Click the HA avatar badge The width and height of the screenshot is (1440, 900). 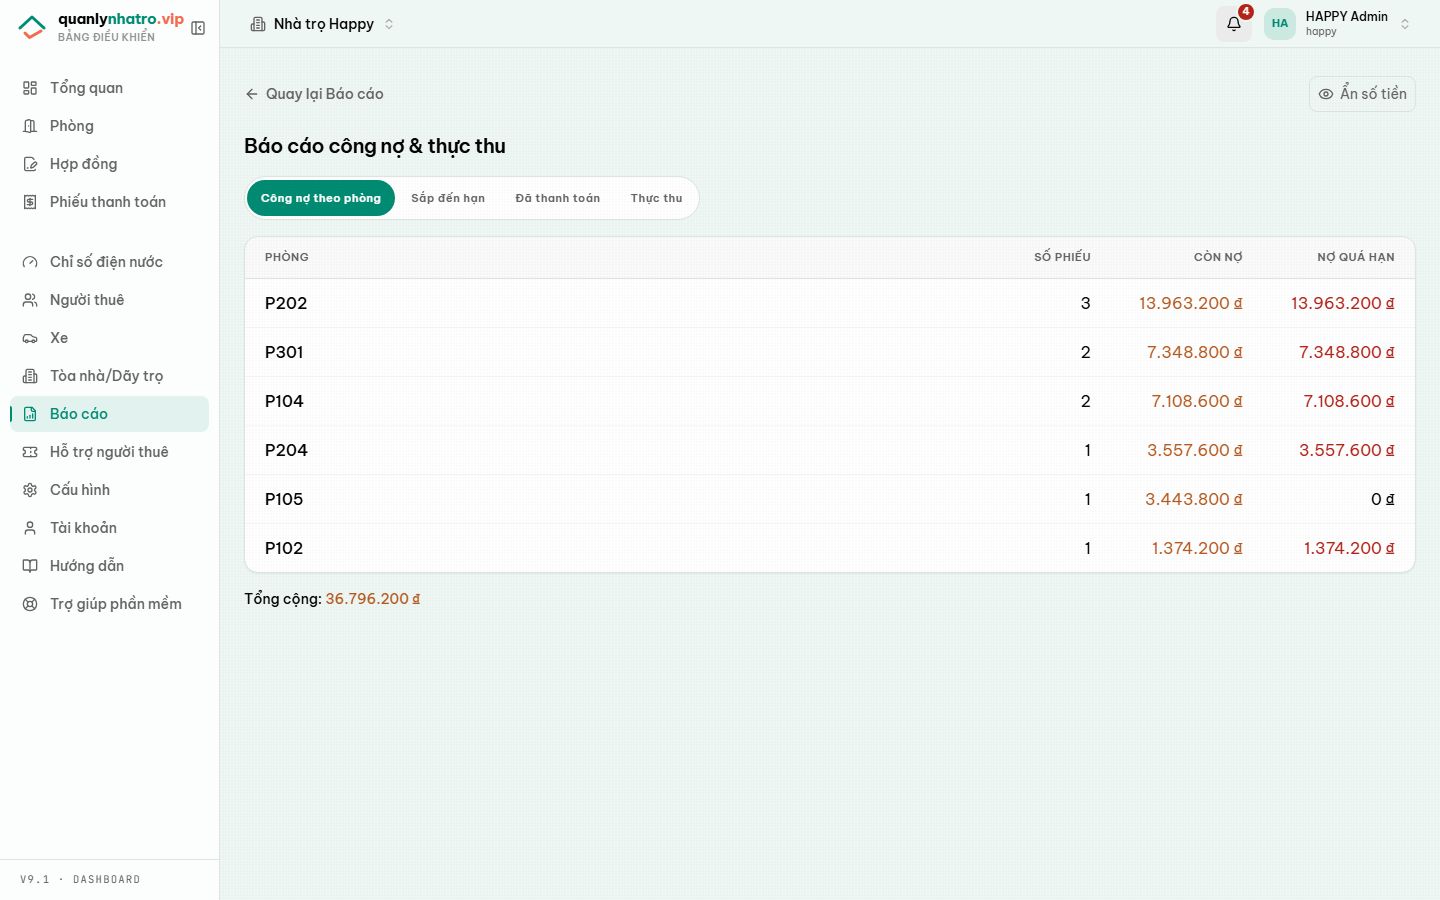(1280, 24)
